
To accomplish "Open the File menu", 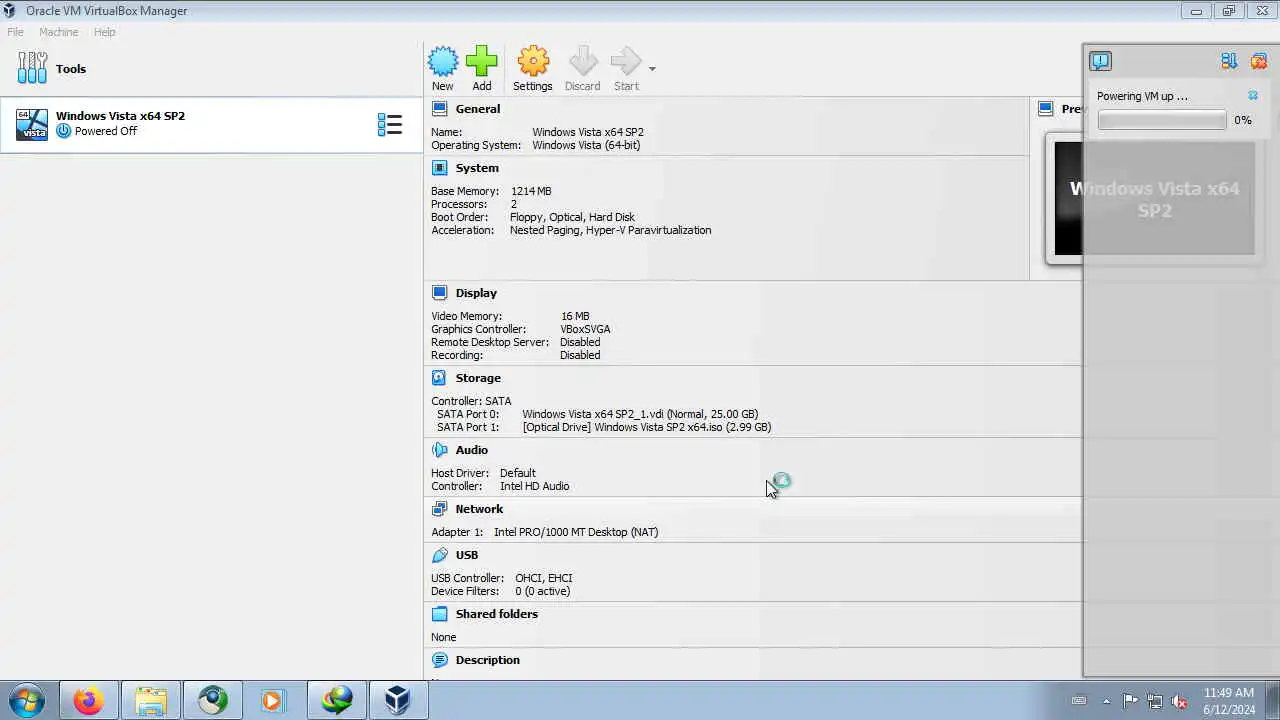I will click(x=16, y=32).
